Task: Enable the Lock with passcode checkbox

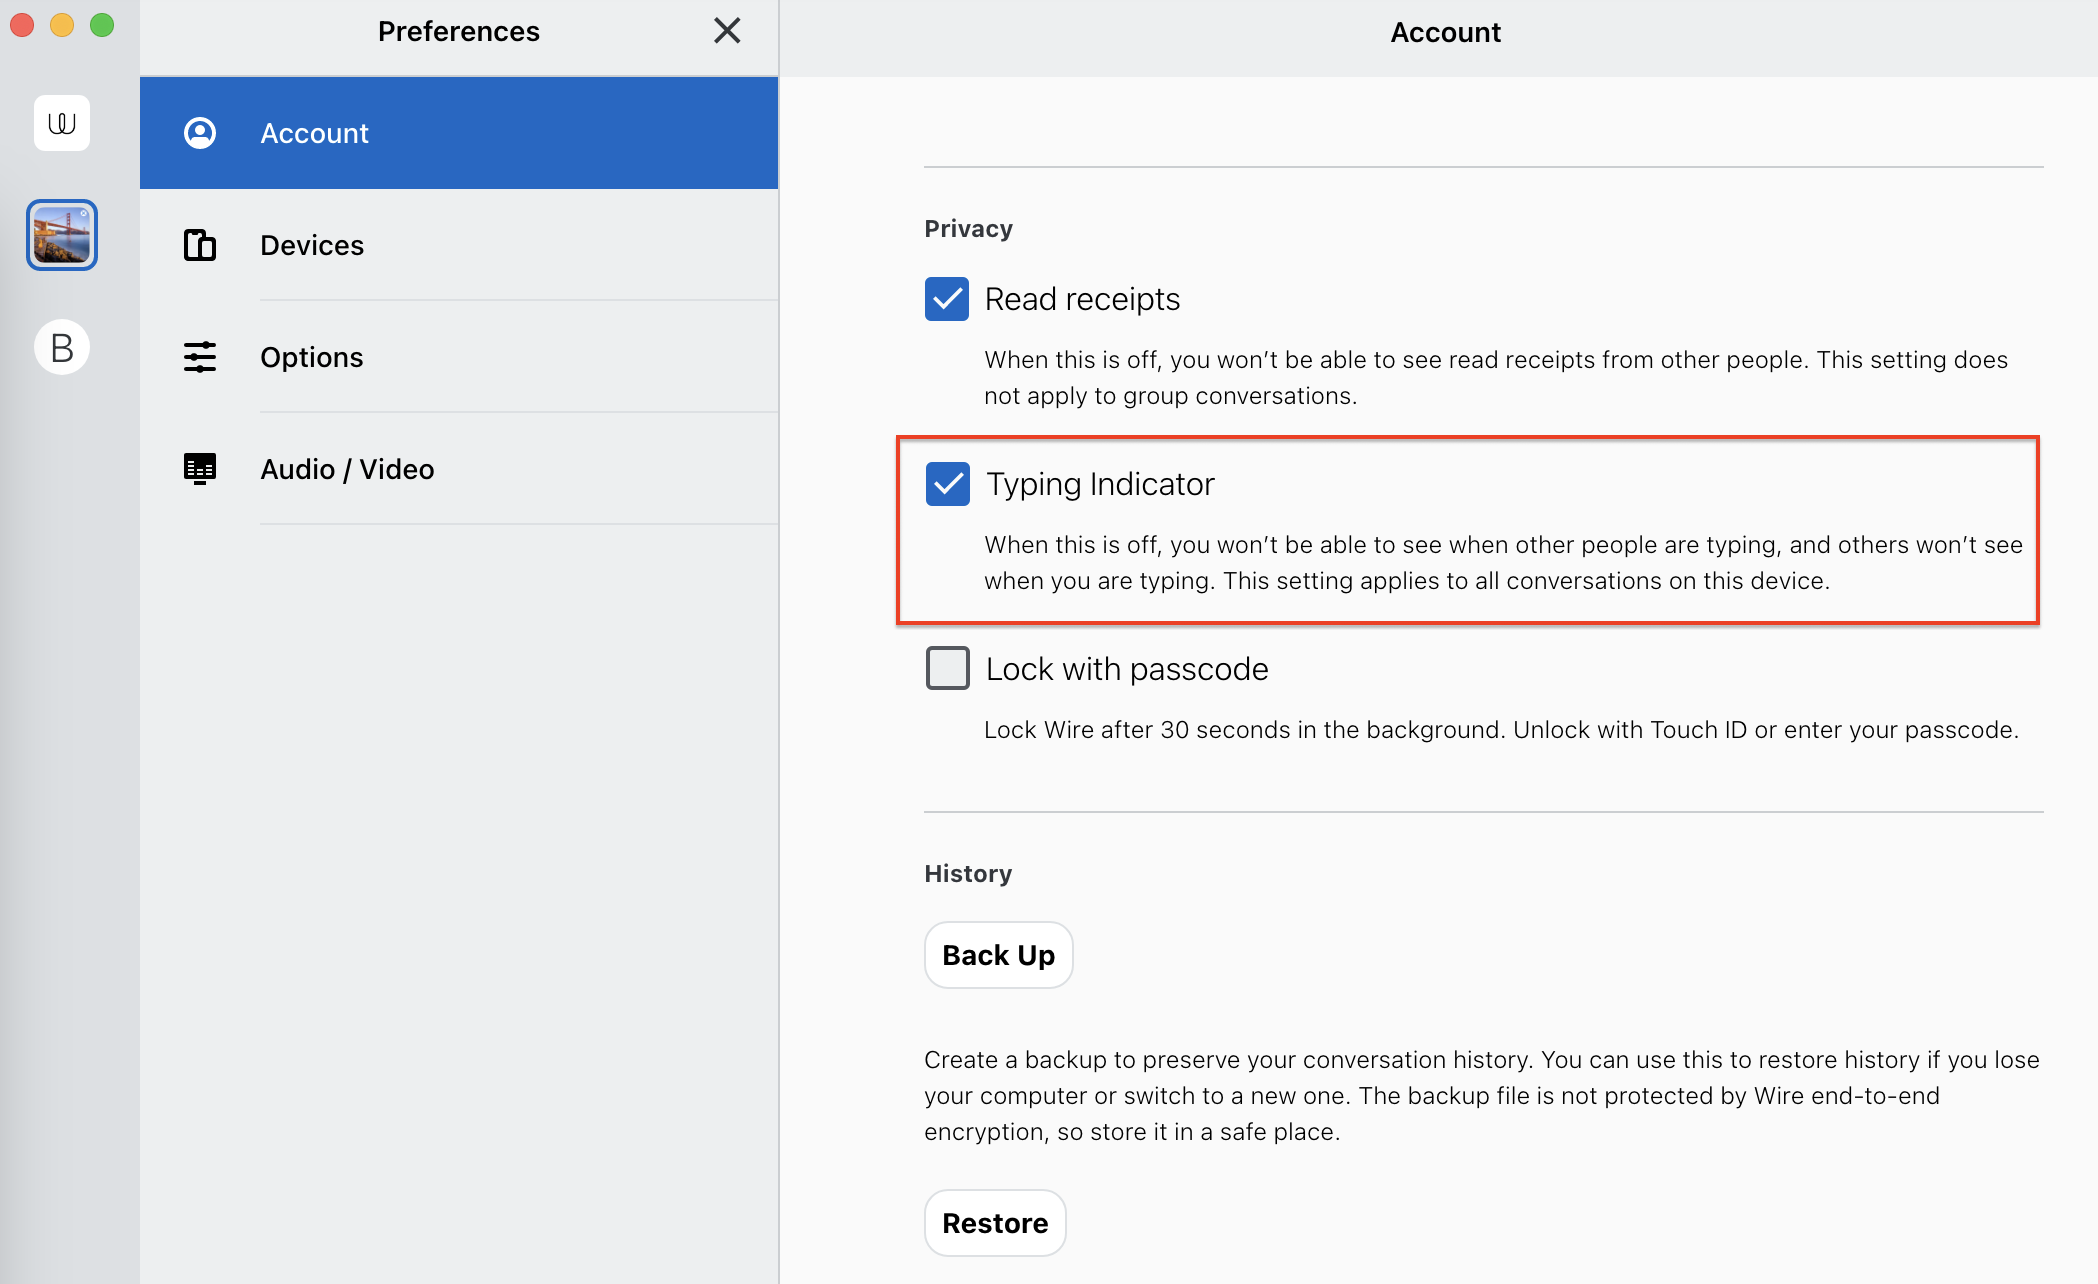Action: pos(947,668)
